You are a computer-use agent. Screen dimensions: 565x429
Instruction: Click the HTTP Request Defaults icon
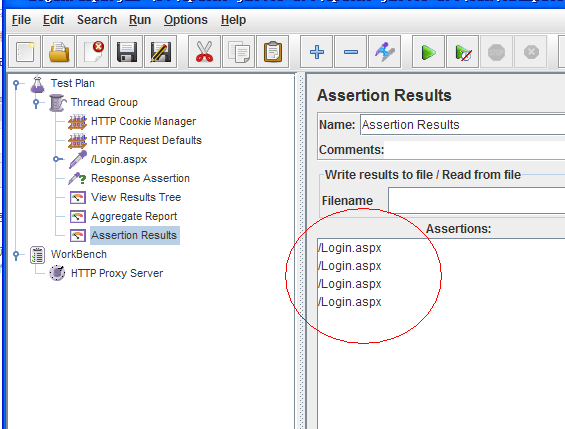(x=77, y=141)
